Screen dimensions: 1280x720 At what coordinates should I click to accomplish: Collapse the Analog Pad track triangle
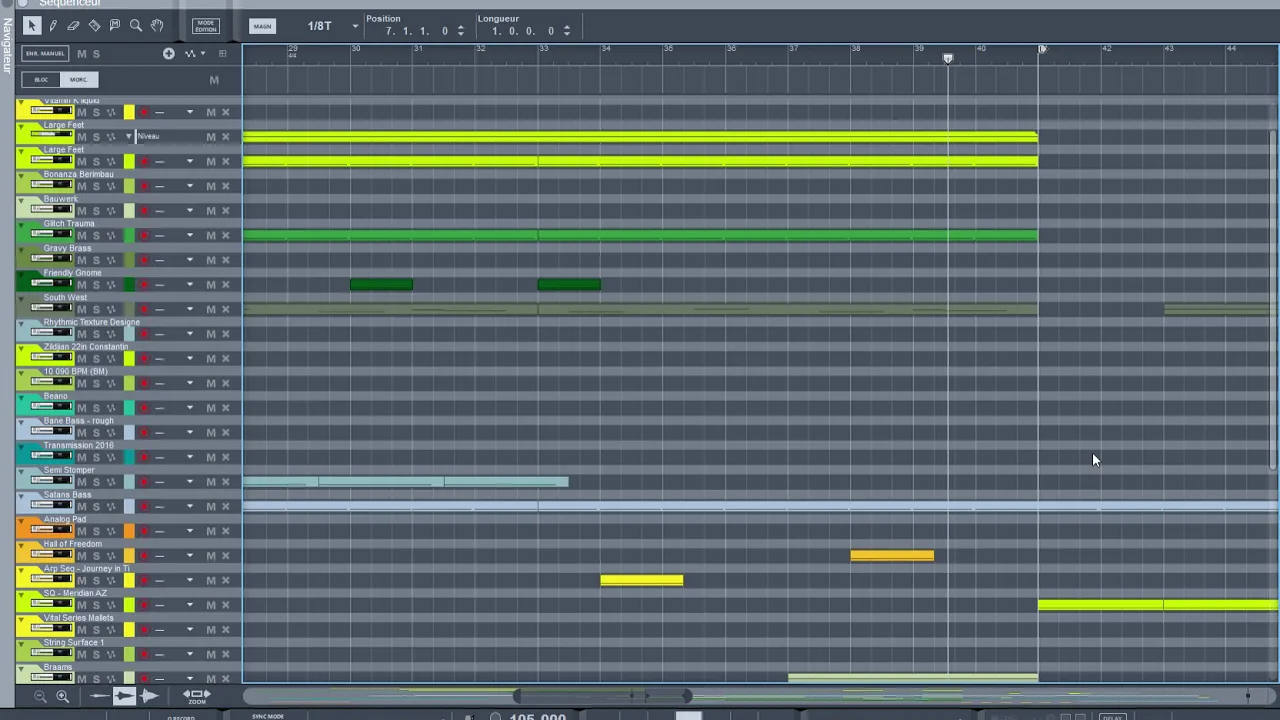(x=21, y=521)
